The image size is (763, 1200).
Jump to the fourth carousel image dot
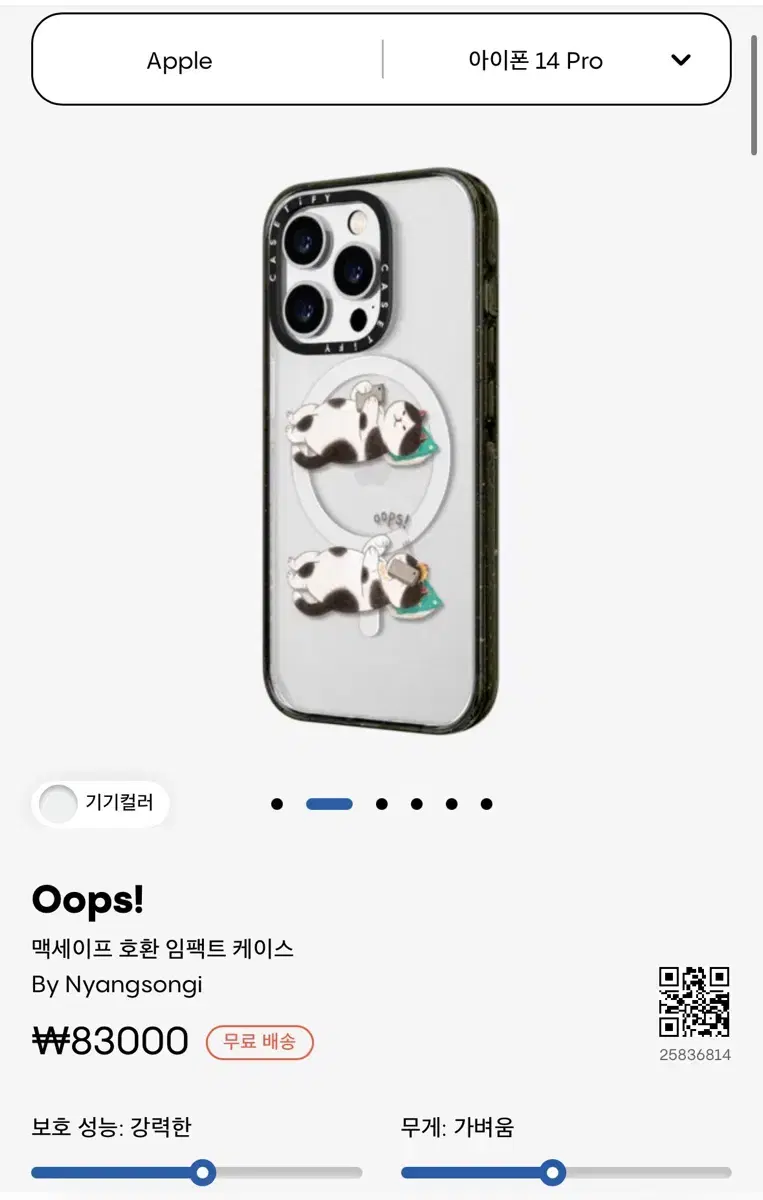tap(416, 804)
